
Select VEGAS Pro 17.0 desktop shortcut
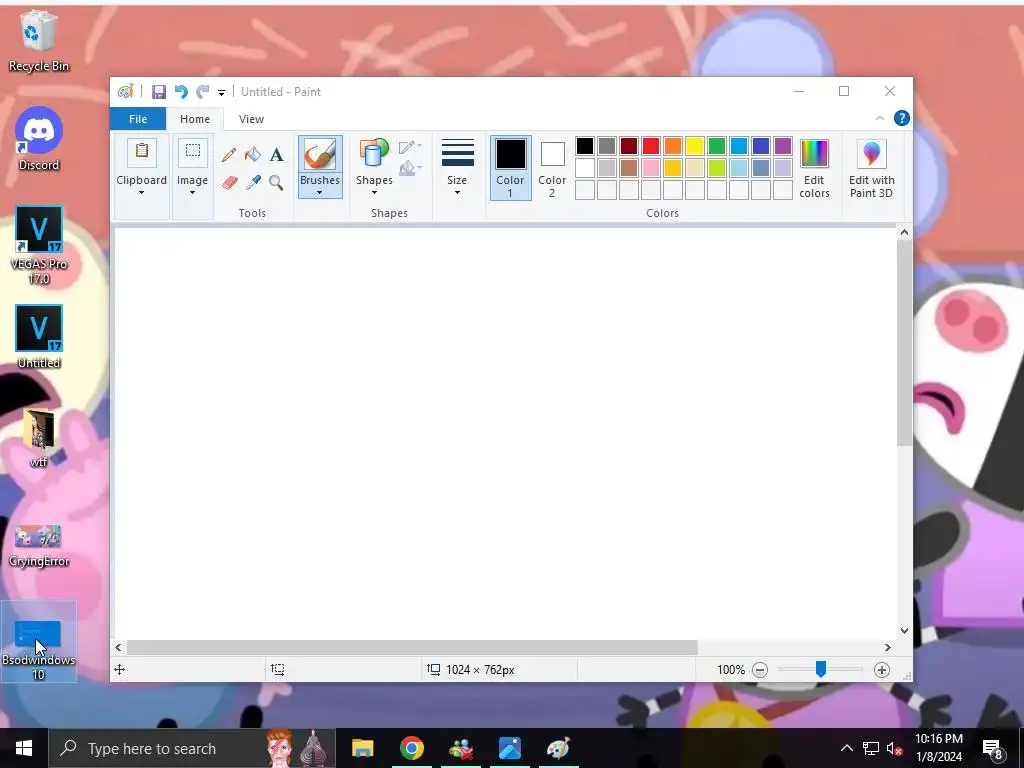pyautogui.click(x=39, y=246)
